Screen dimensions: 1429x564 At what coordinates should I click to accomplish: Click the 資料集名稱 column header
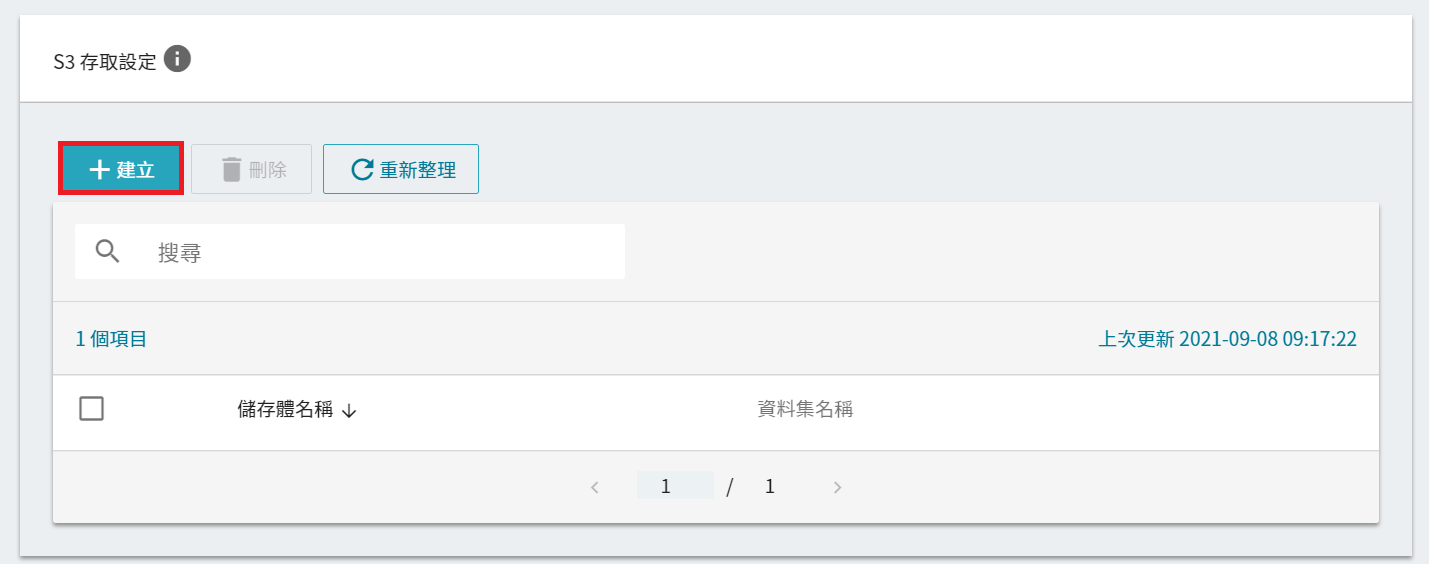coord(805,409)
